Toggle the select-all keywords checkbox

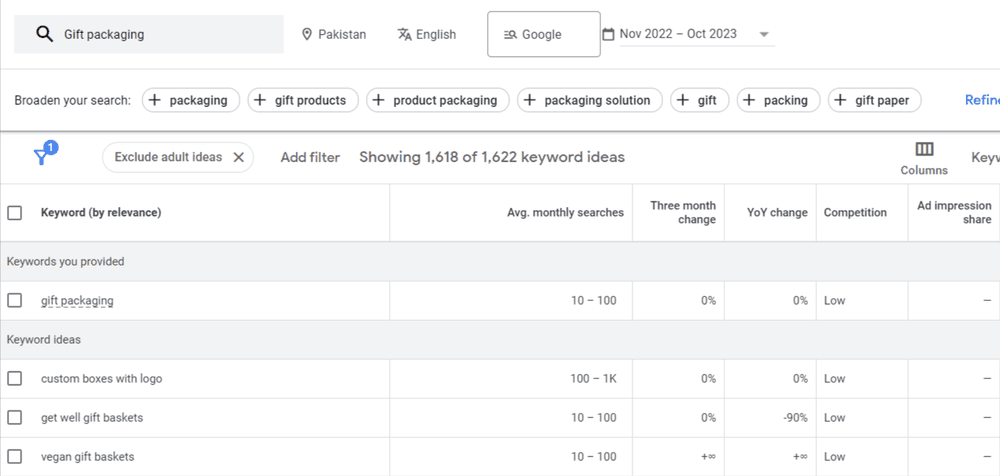click(x=15, y=212)
